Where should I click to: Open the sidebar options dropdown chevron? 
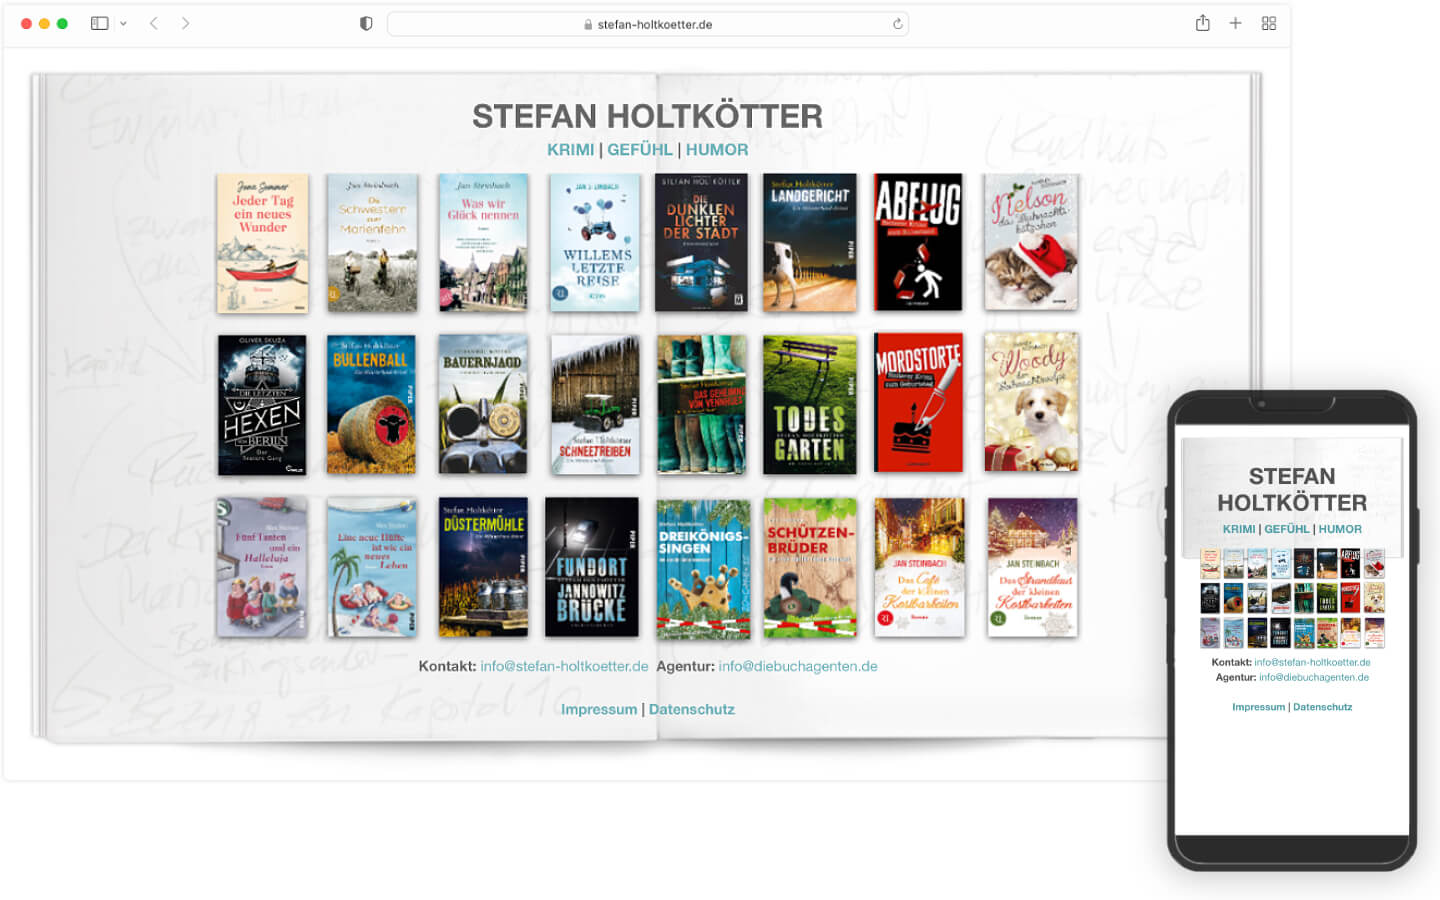pos(123,23)
